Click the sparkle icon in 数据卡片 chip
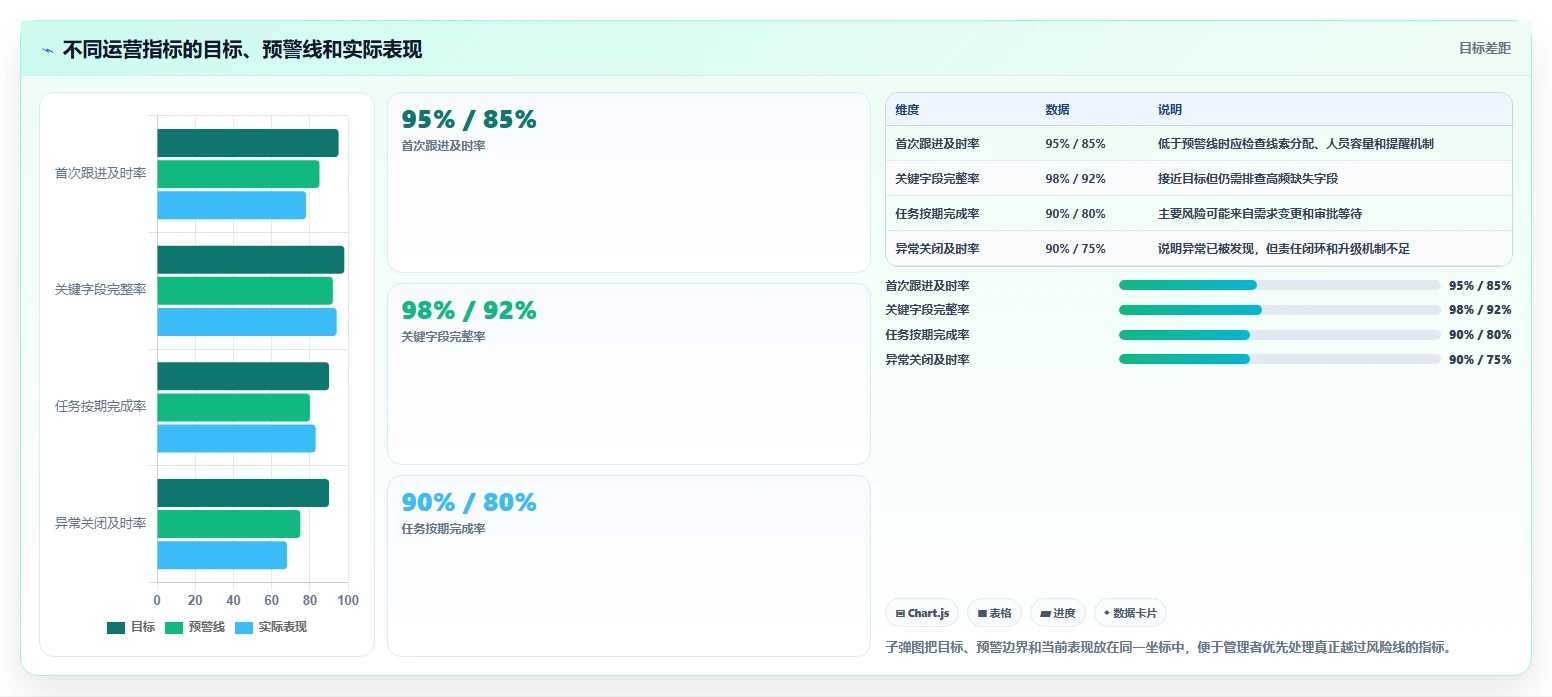1552x697 pixels. tap(1107, 613)
